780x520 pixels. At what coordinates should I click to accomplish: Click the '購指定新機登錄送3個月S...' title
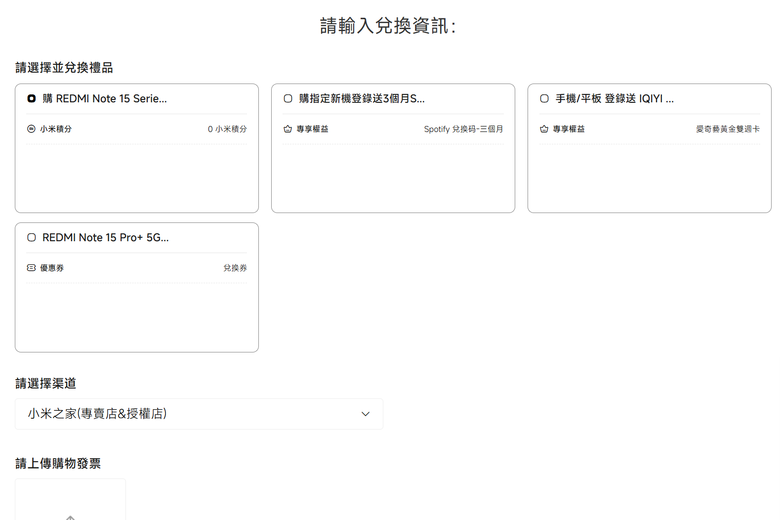(x=362, y=99)
